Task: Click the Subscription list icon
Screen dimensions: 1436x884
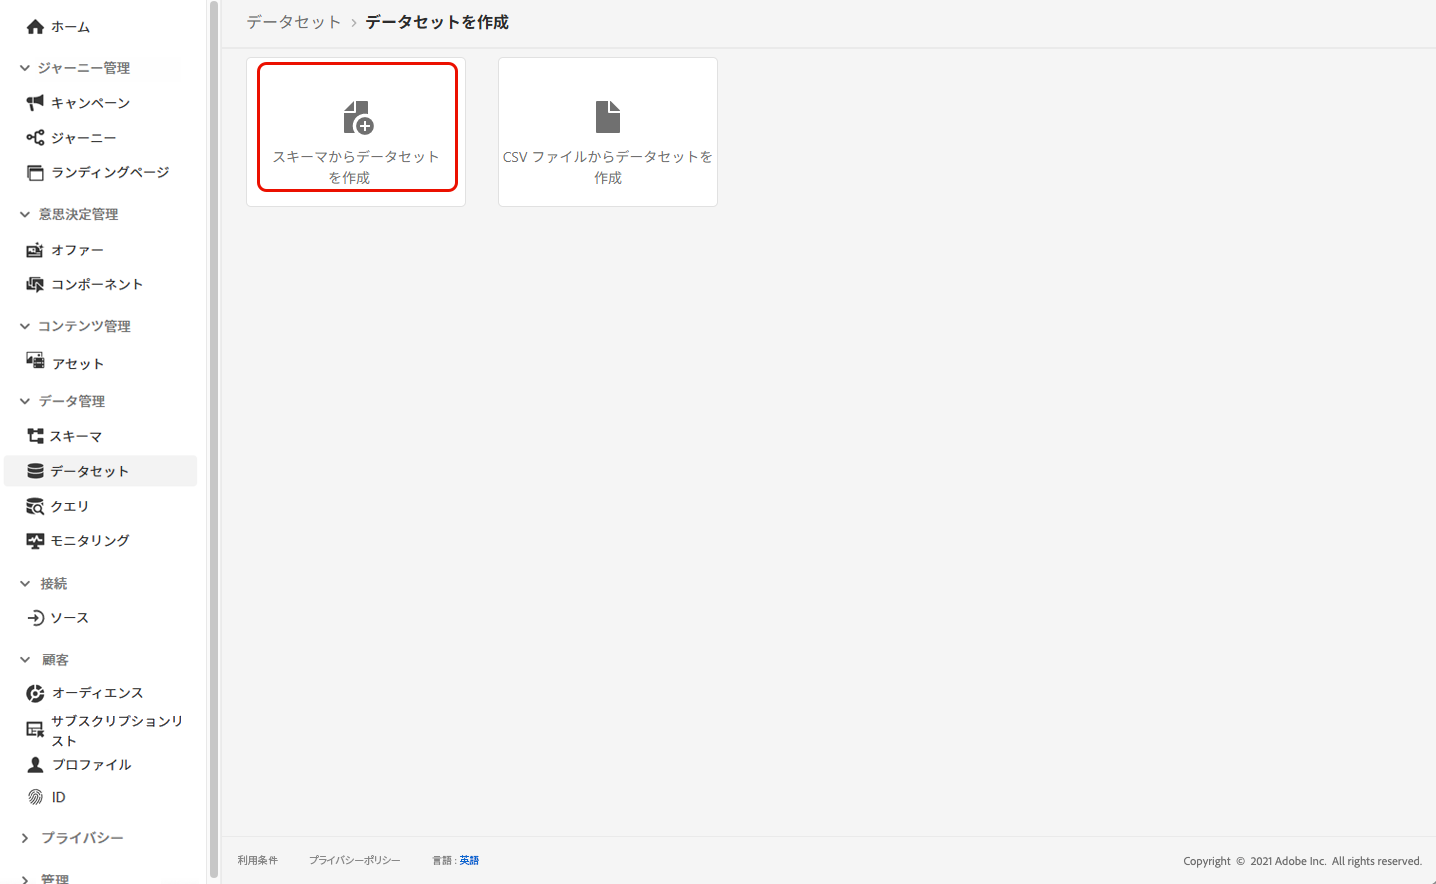Action: pyautogui.click(x=35, y=730)
